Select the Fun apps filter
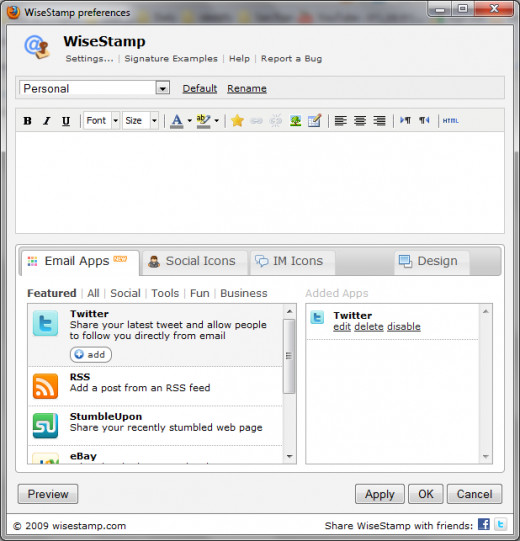The height and width of the screenshot is (541, 520). point(199,293)
